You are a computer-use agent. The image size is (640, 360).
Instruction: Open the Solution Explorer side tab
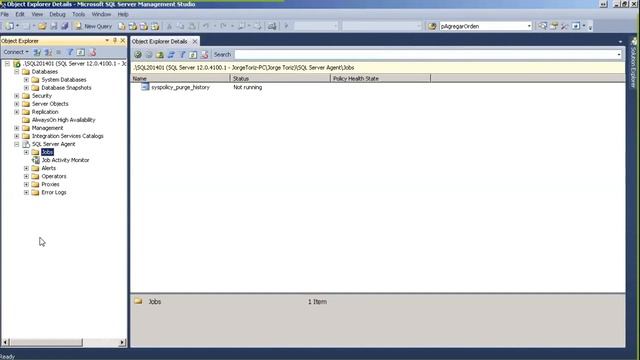pos(634,63)
